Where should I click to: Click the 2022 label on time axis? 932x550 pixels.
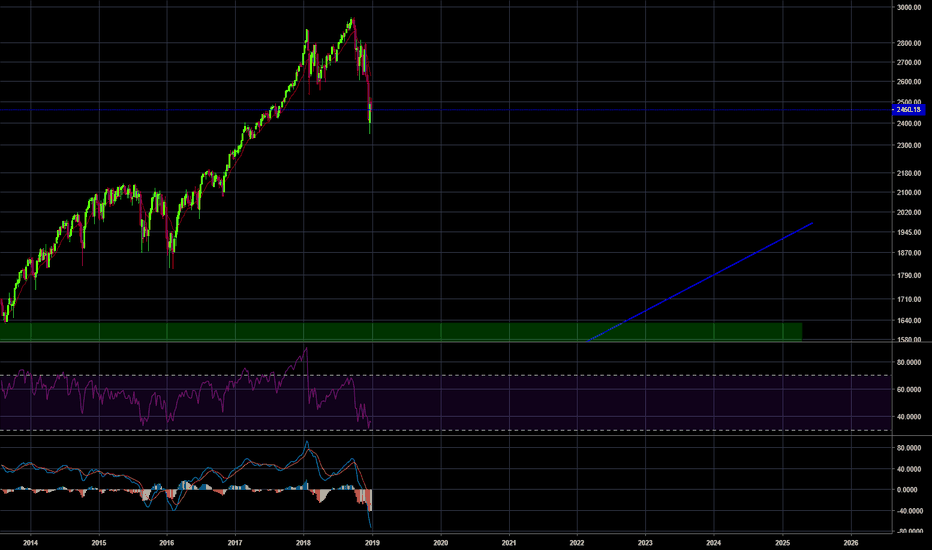[577, 543]
